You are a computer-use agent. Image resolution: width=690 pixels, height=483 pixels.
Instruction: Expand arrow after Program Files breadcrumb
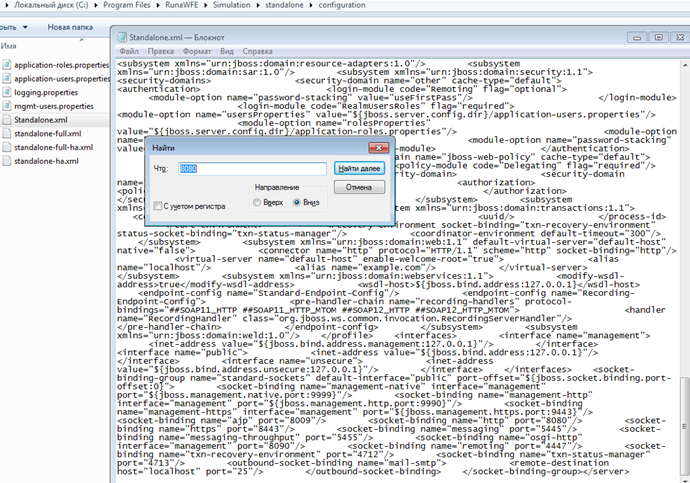pyautogui.click(x=158, y=5)
